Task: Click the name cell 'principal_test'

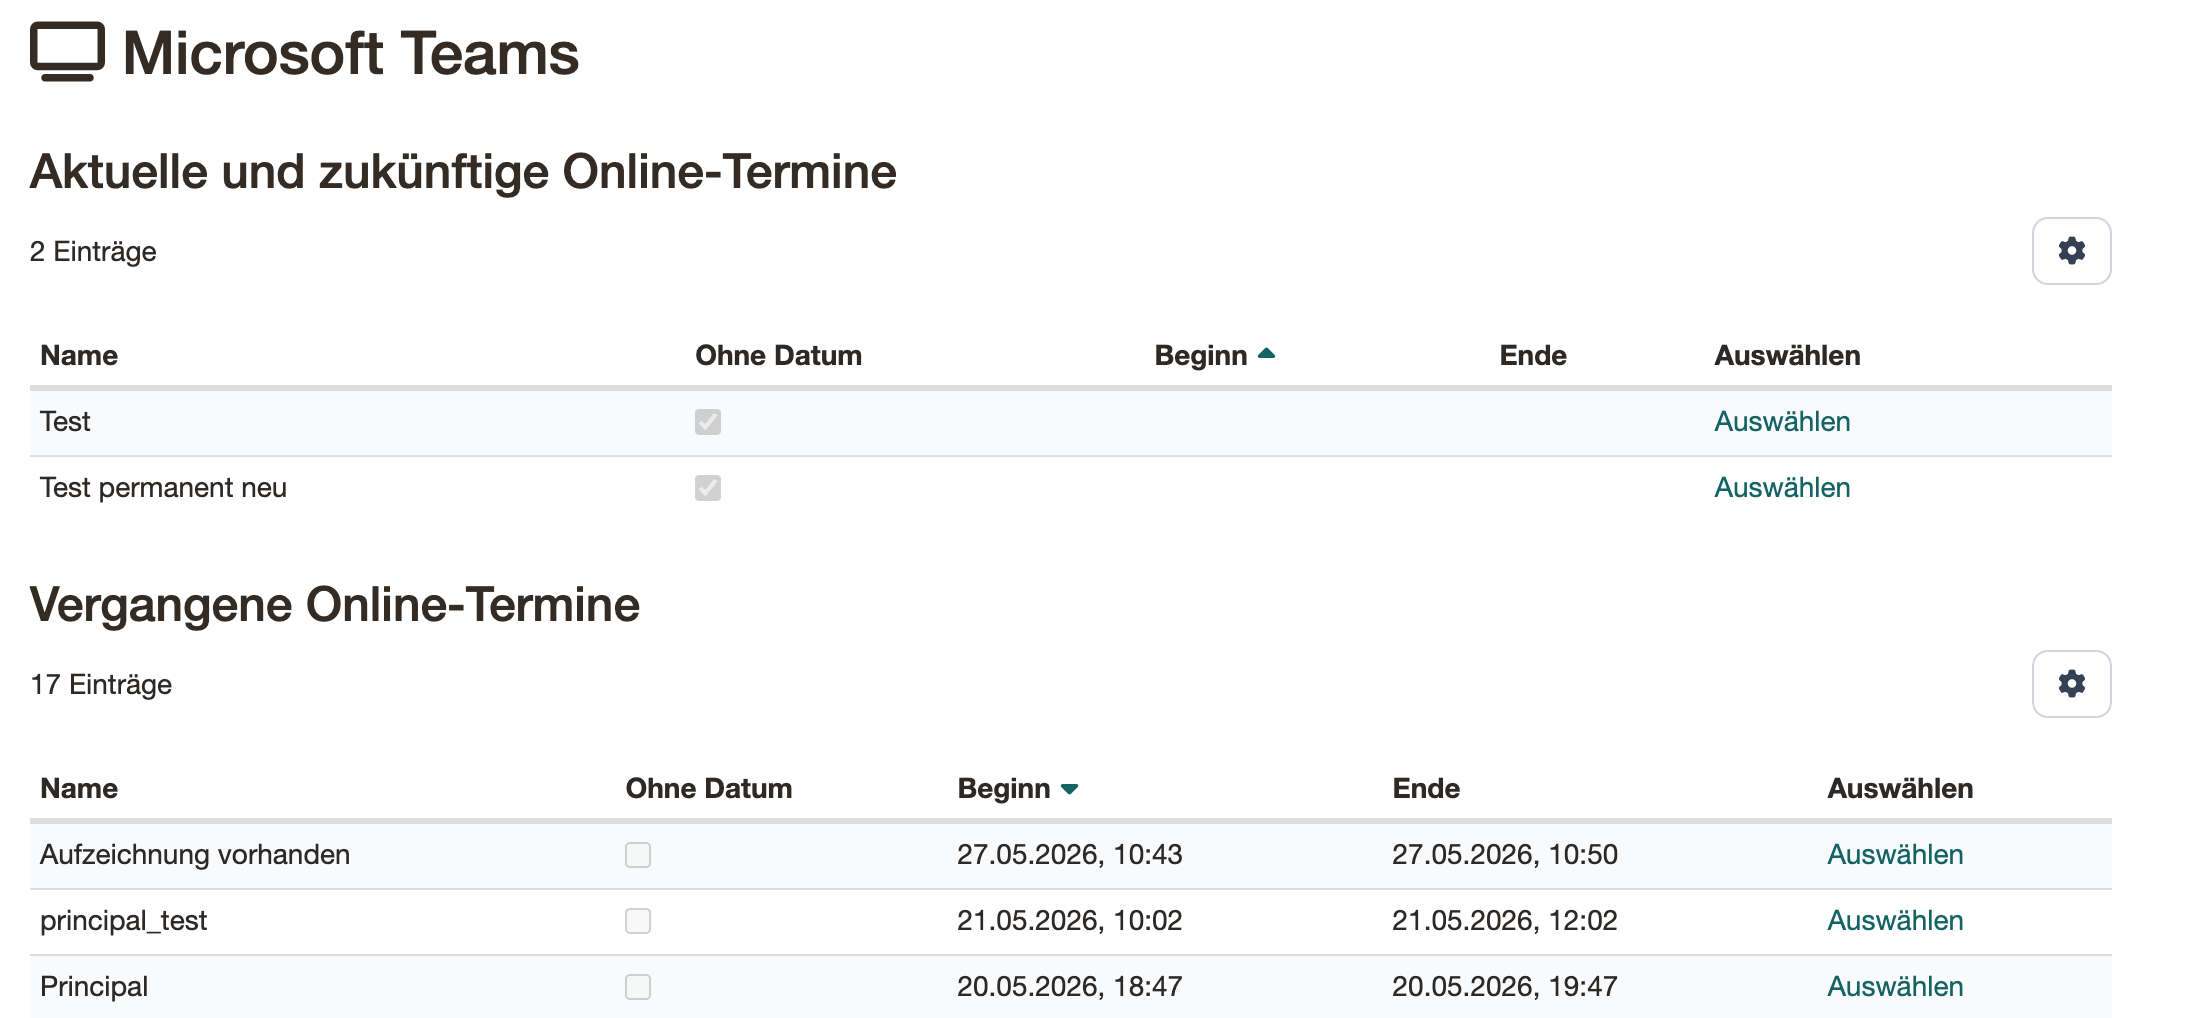Action: pyautogui.click(x=123, y=921)
